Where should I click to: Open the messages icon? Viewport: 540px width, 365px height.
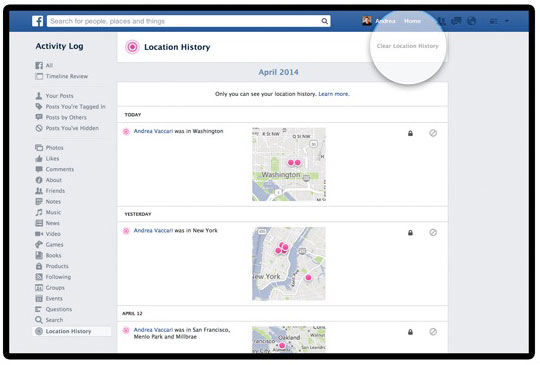coord(456,21)
